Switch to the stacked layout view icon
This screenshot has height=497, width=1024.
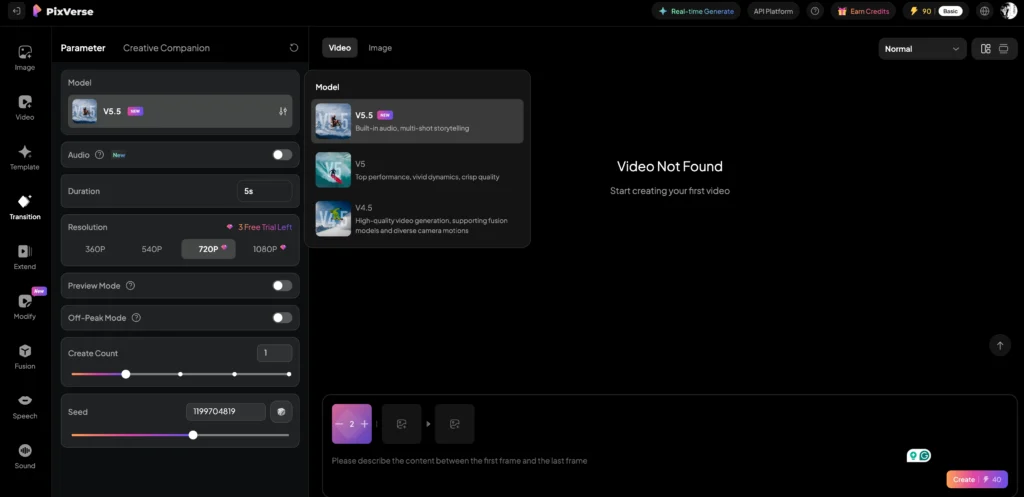coord(1004,48)
